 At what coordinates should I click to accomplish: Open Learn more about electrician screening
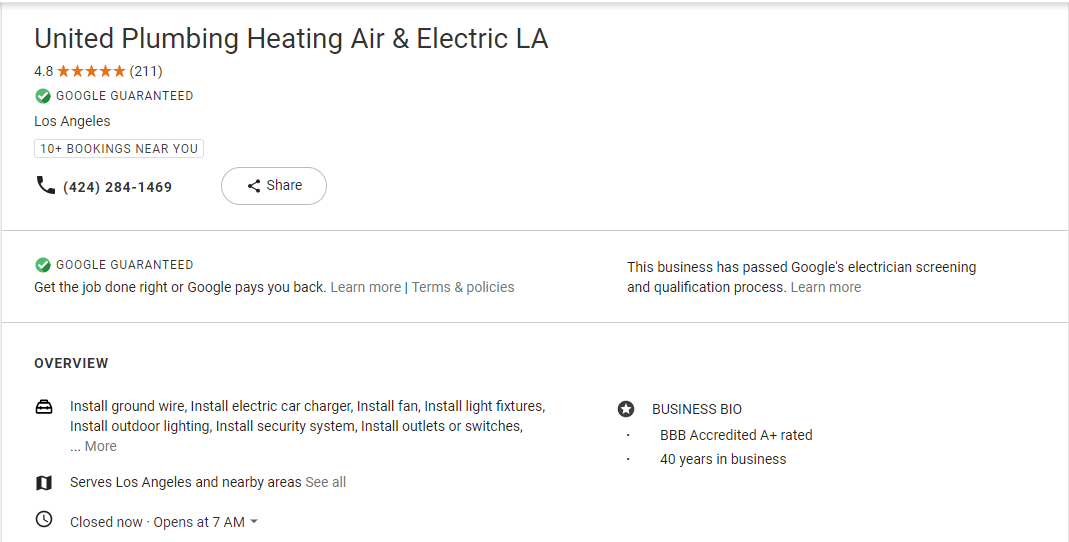[826, 288]
